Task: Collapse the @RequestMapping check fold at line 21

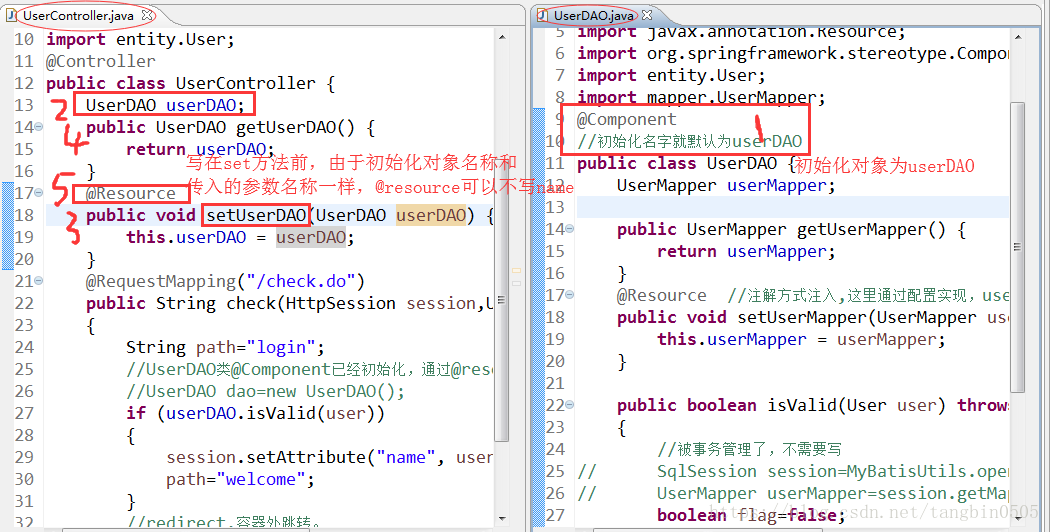Action: pyautogui.click(x=39, y=281)
